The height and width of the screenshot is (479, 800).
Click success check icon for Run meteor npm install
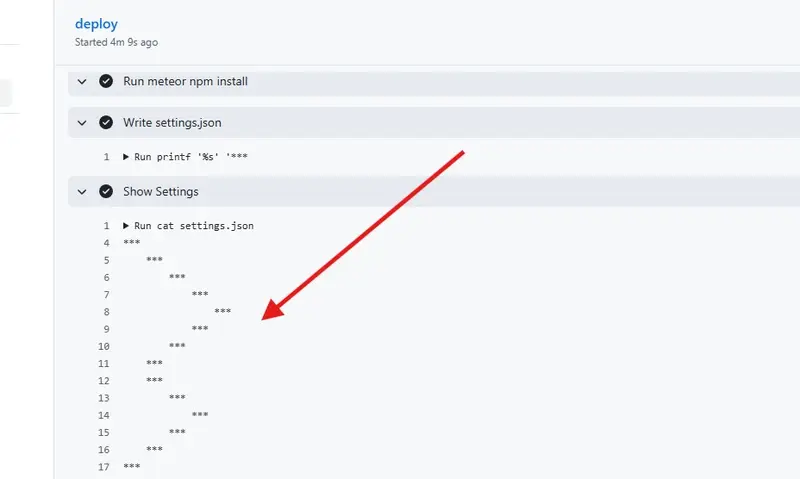click(106, 81)
